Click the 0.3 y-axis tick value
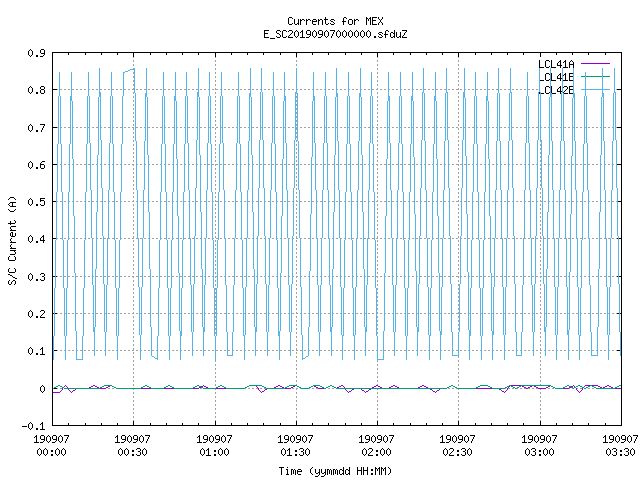This screenshot has height=480, width=640. coord(36,277)
